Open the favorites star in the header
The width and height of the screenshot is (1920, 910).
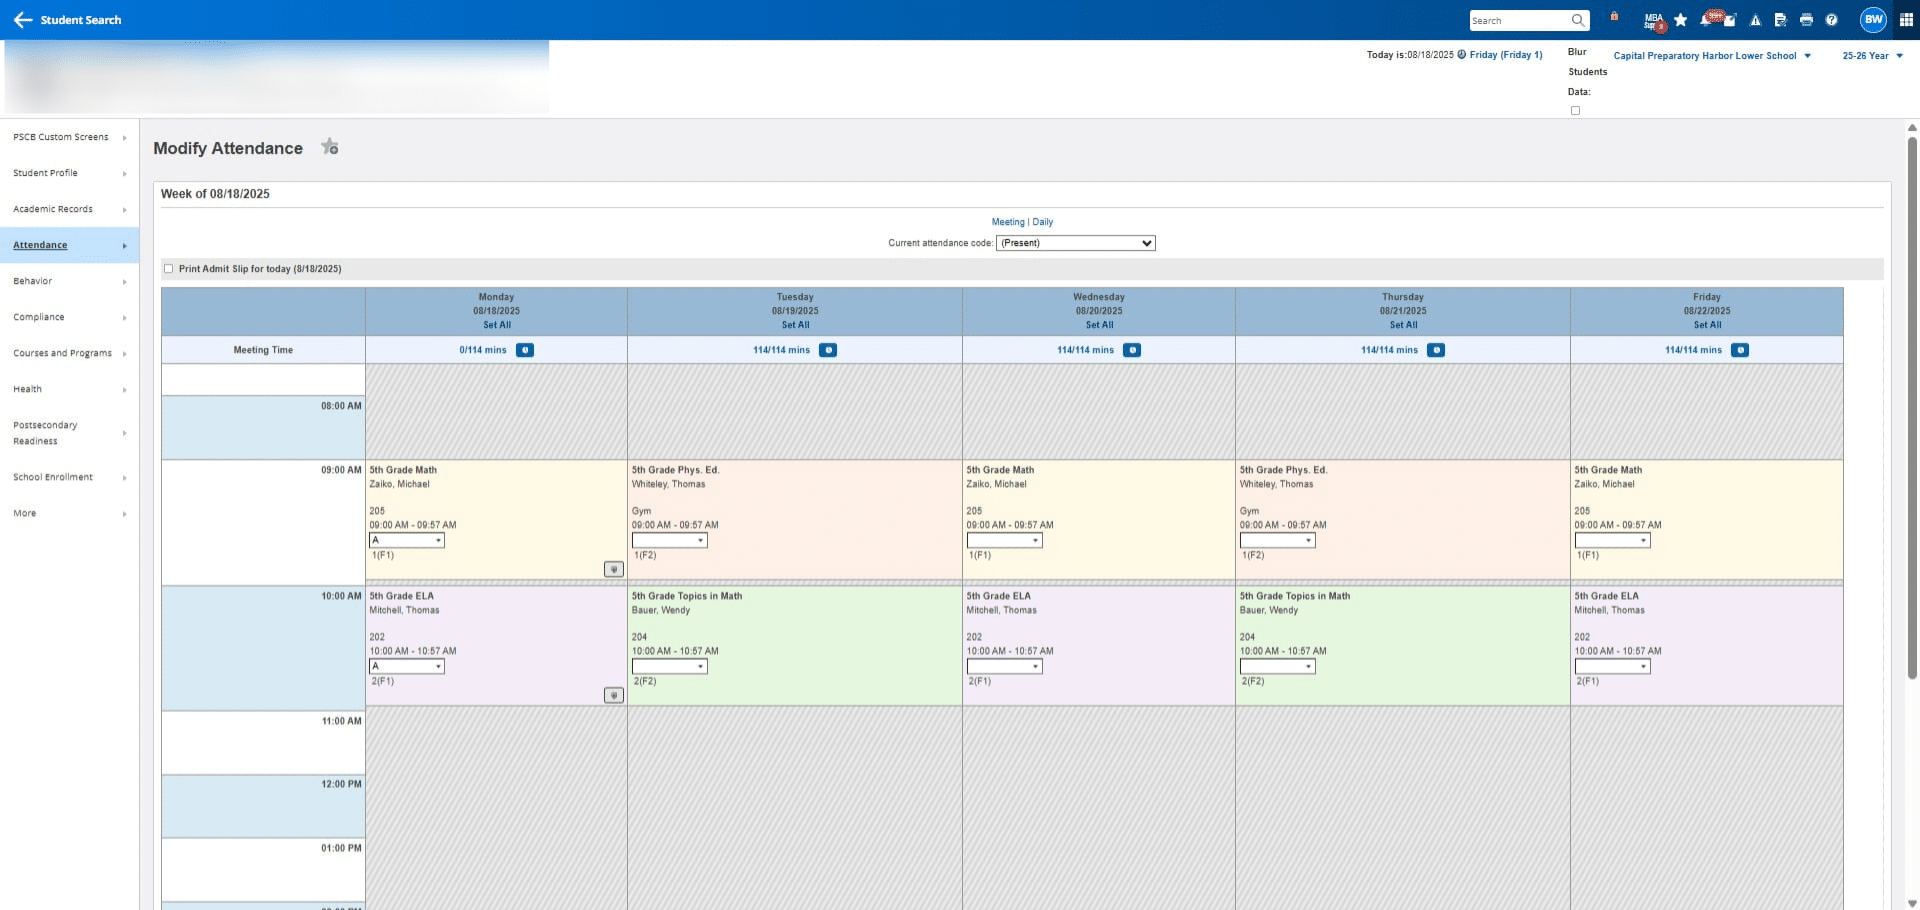click(x=1680, y=20)
